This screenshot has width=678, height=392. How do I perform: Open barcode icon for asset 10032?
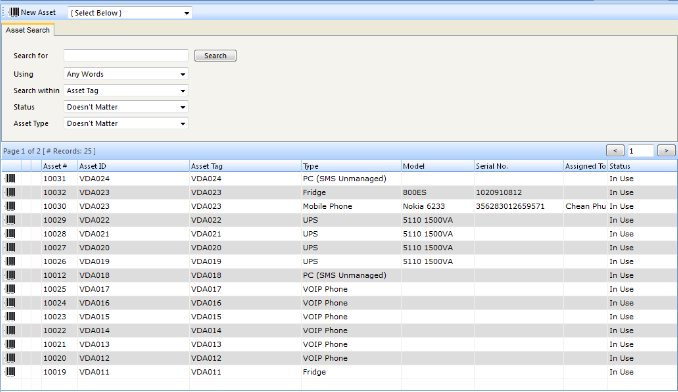point(11,192)
